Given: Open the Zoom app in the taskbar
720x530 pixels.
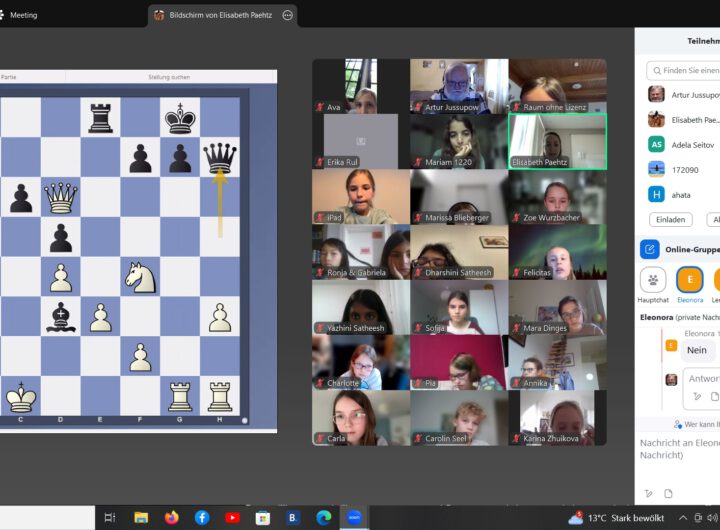Looking at the screenshot, I should (354, 517).
